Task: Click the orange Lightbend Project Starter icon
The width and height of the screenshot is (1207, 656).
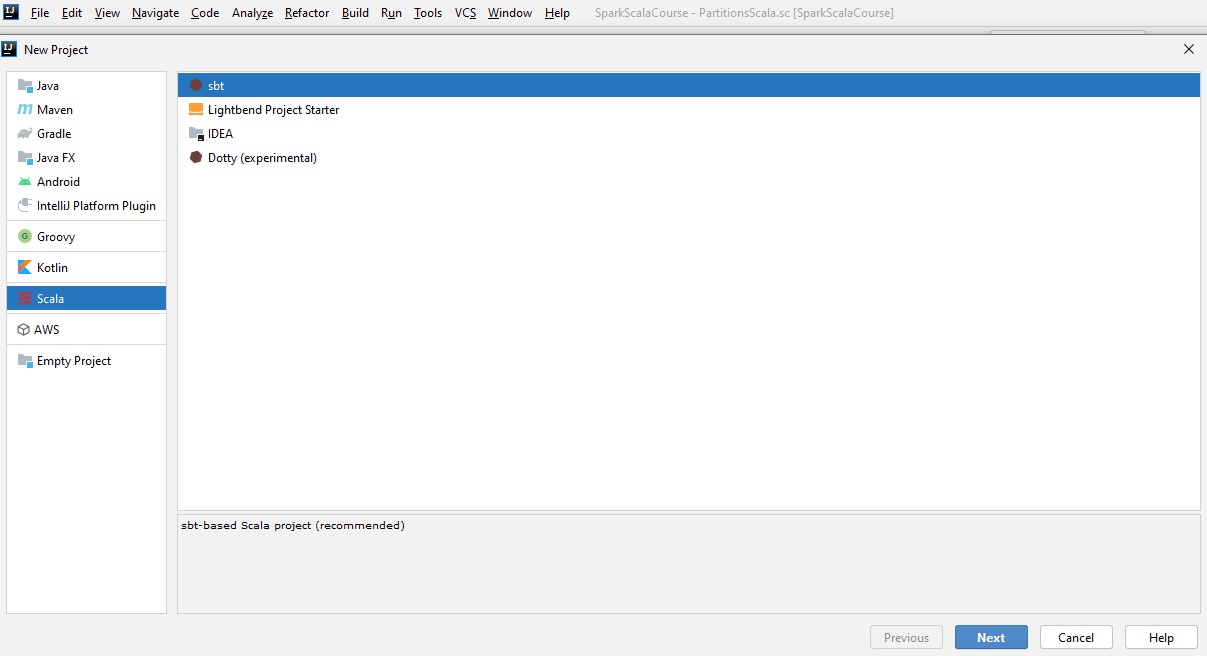Action: [196, 110]
